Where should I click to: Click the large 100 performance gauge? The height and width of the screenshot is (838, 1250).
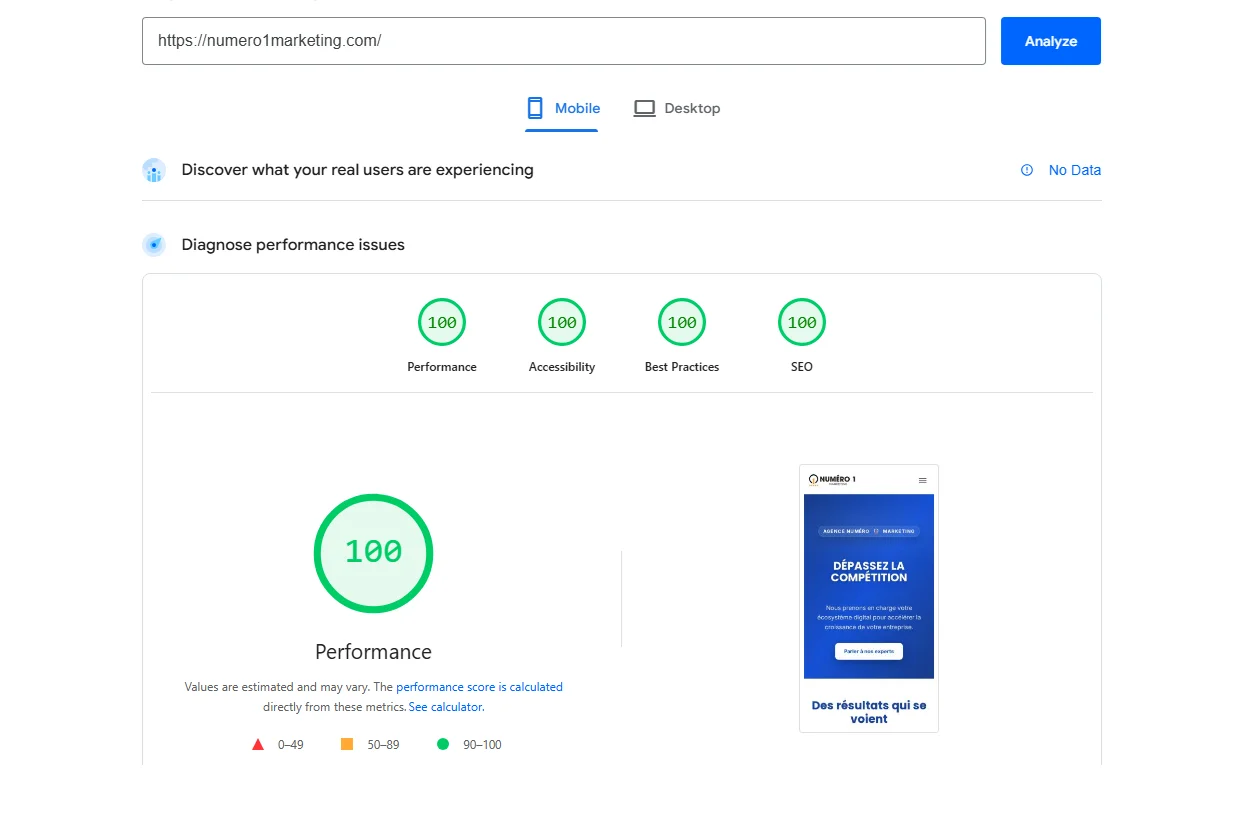click(x=373, y=553)
